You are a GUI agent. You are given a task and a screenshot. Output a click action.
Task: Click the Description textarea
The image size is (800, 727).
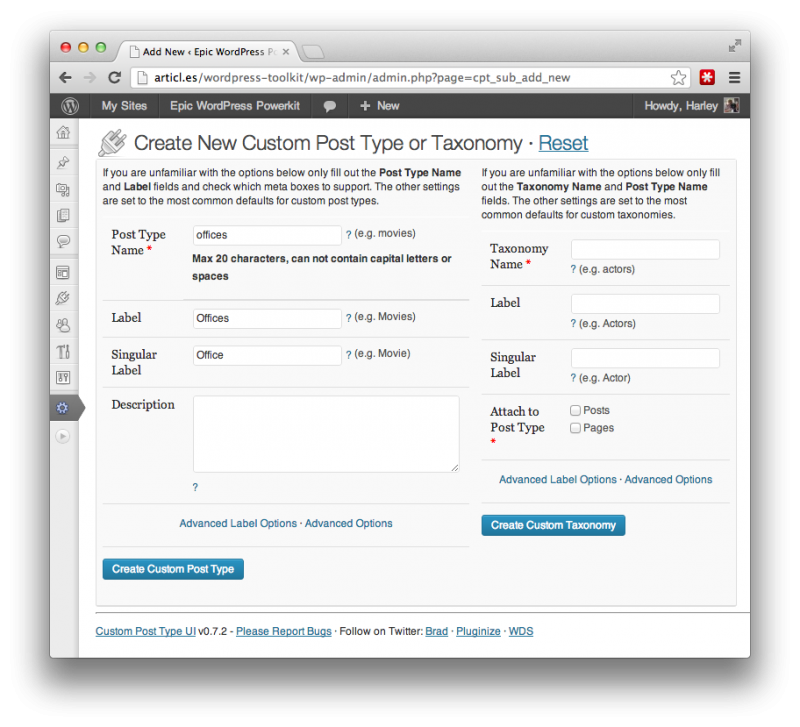pos(326,434)
